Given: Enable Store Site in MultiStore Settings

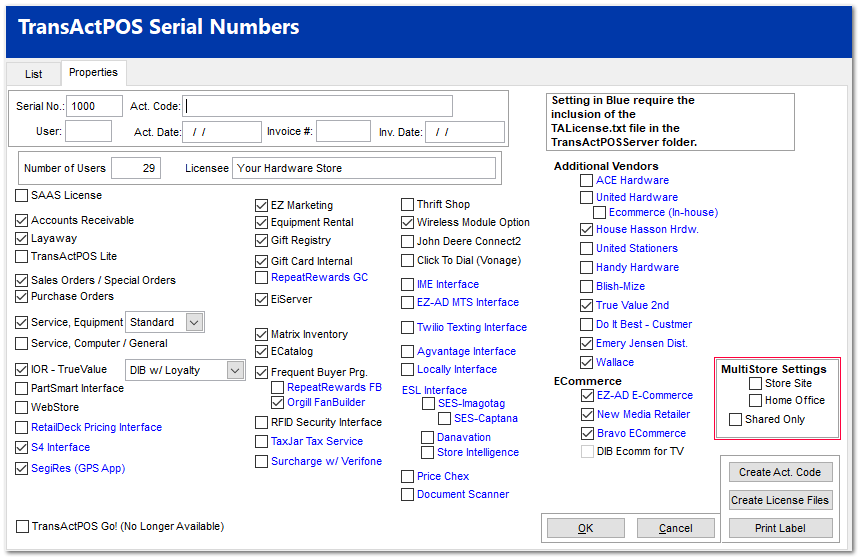Looking at the screenshot, I should tap(756, 383).
